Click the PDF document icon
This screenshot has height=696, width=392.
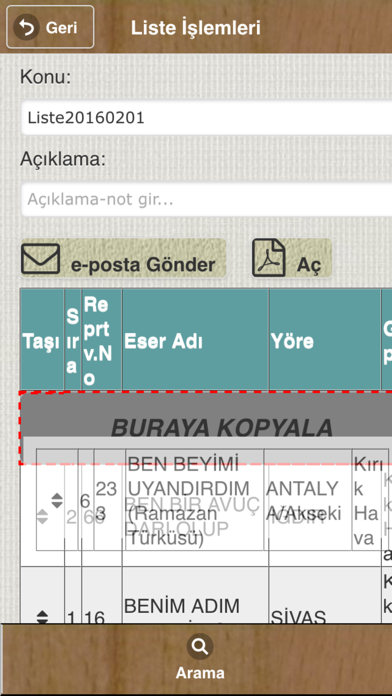269,258
